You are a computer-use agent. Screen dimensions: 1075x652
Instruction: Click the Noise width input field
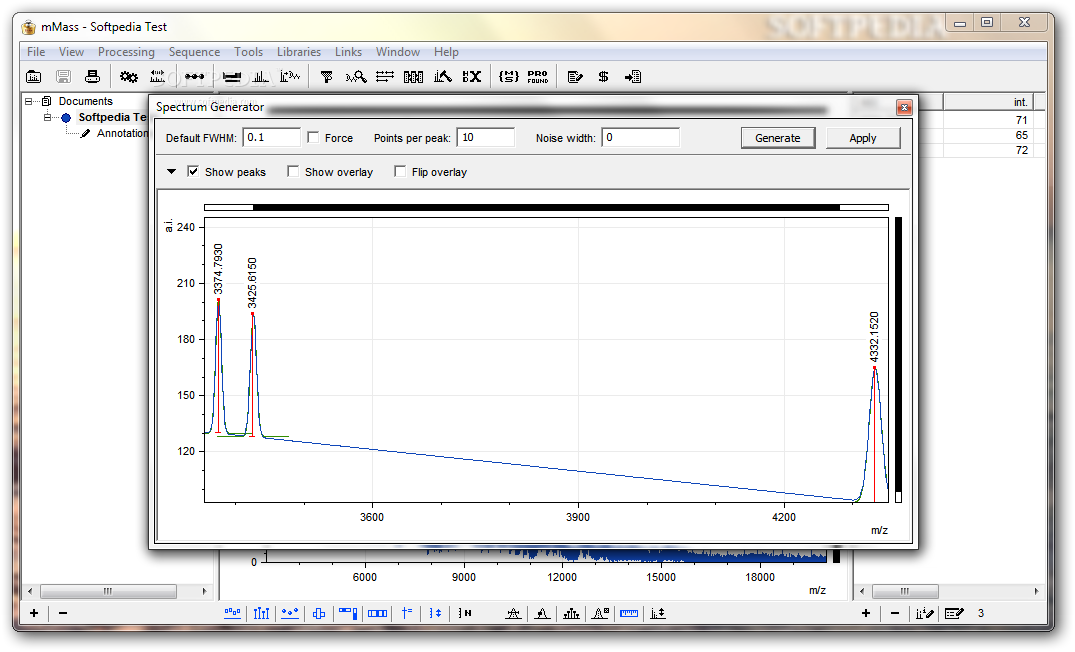pyautogui.click(x=640, y=137)
